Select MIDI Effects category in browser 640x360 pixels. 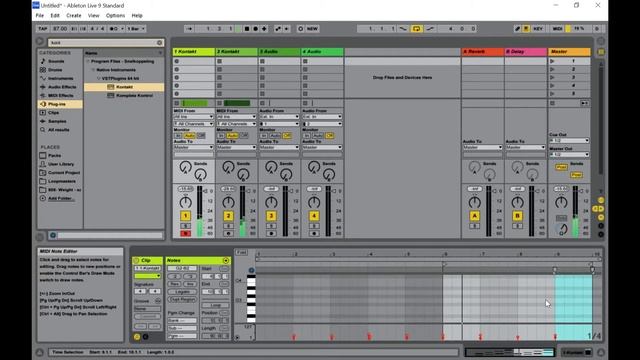61,96
